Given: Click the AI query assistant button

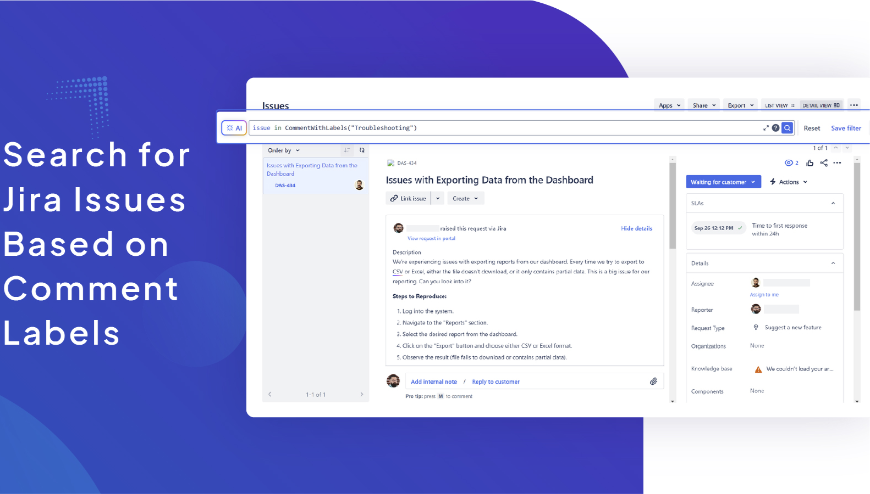Looking at the screenshot, I should 234,128.
